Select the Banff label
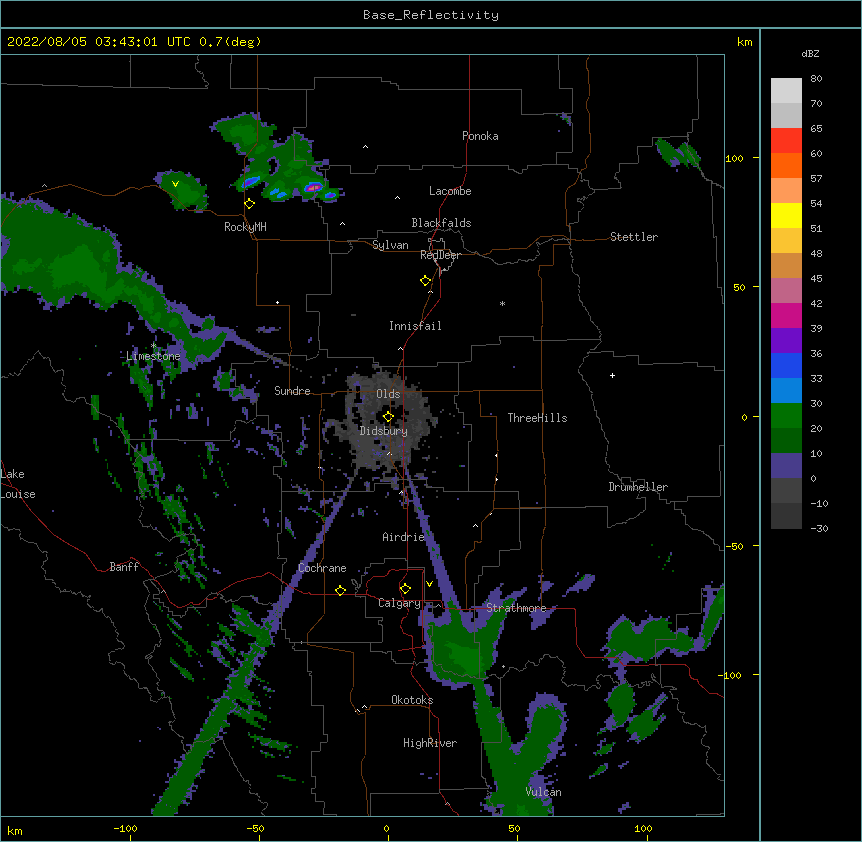Screen dimensions: 862x842 point(124,567)
